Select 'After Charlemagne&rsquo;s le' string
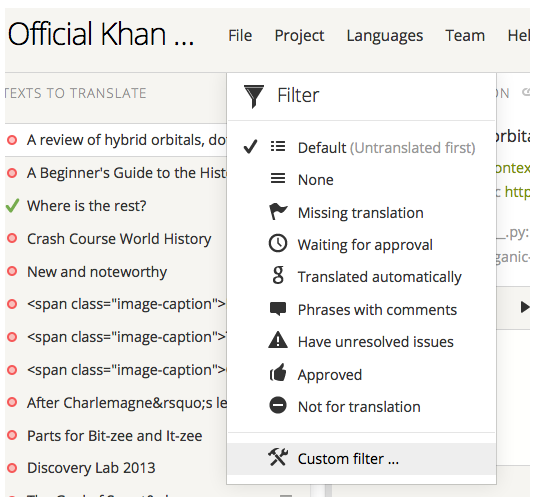The height and width of the screenshot is (503, 542). (116, 402)
